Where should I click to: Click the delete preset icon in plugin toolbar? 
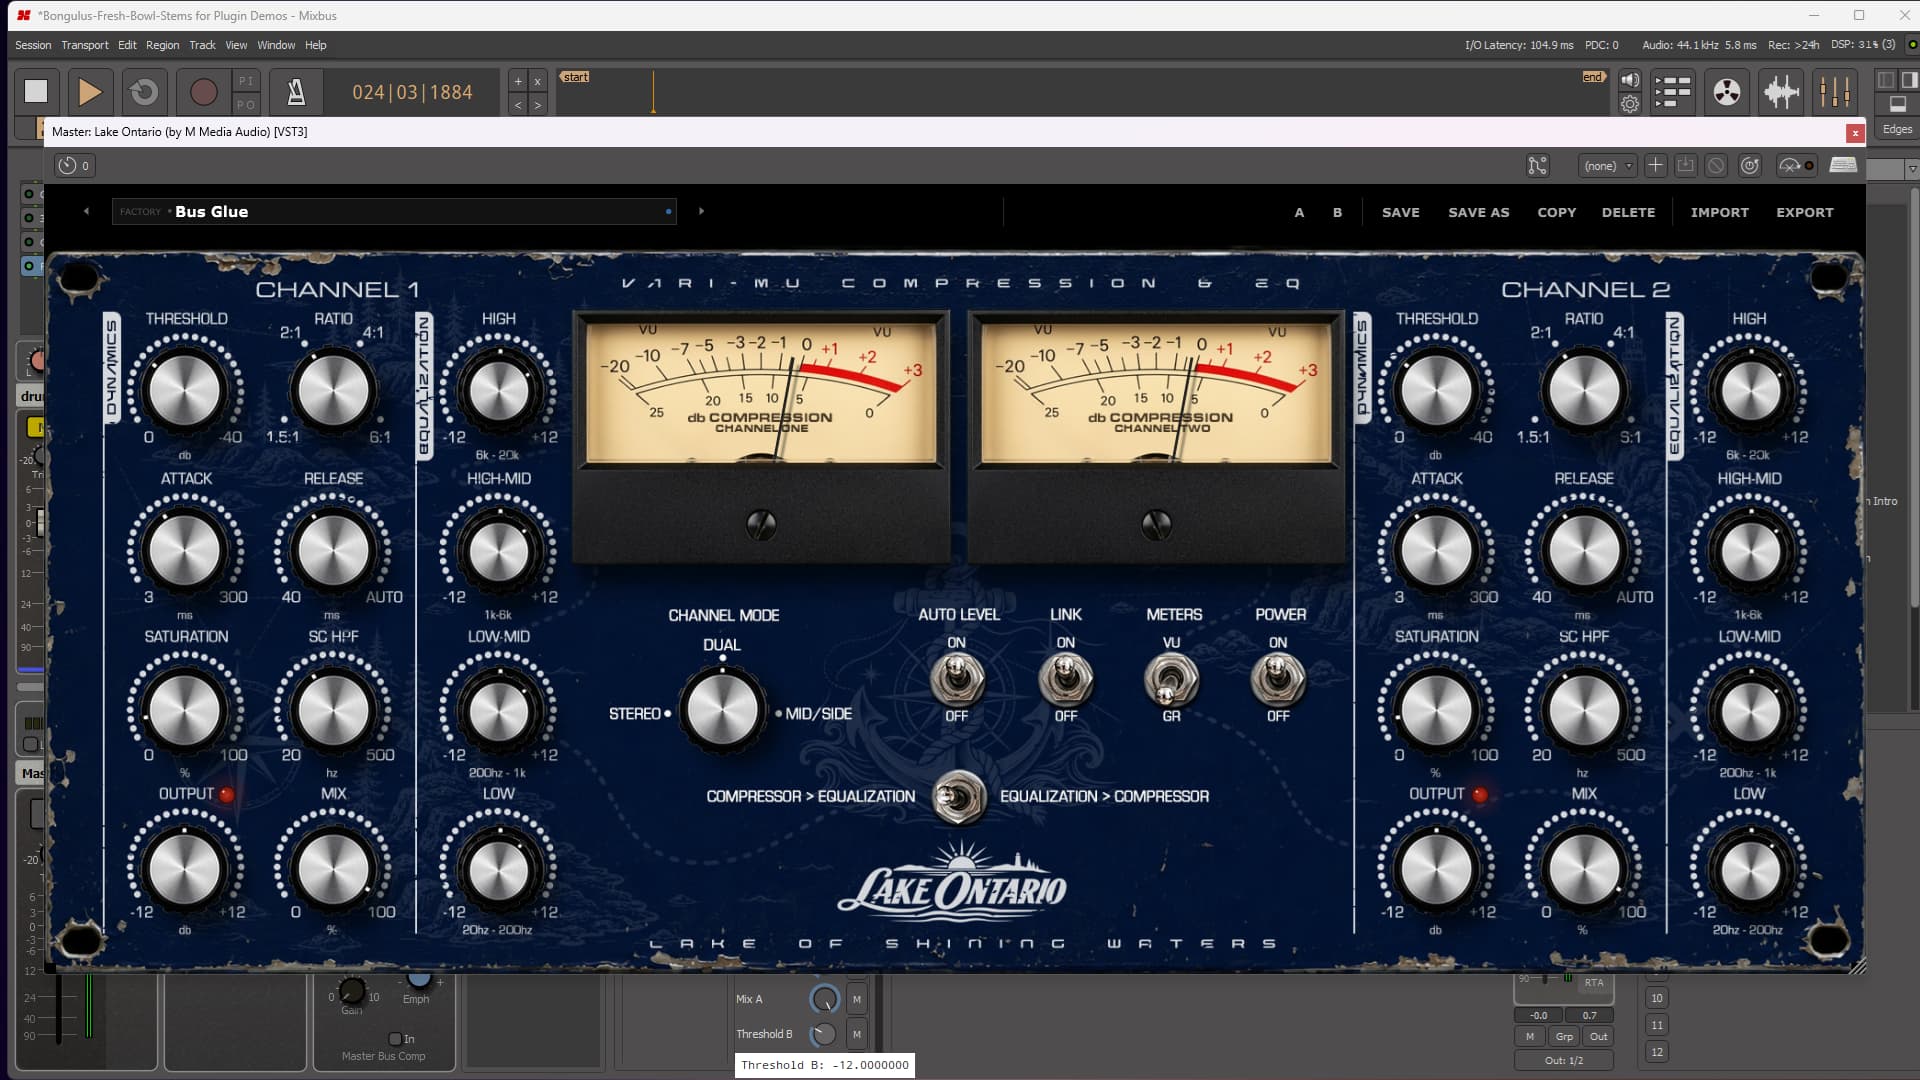[1716, 166]
